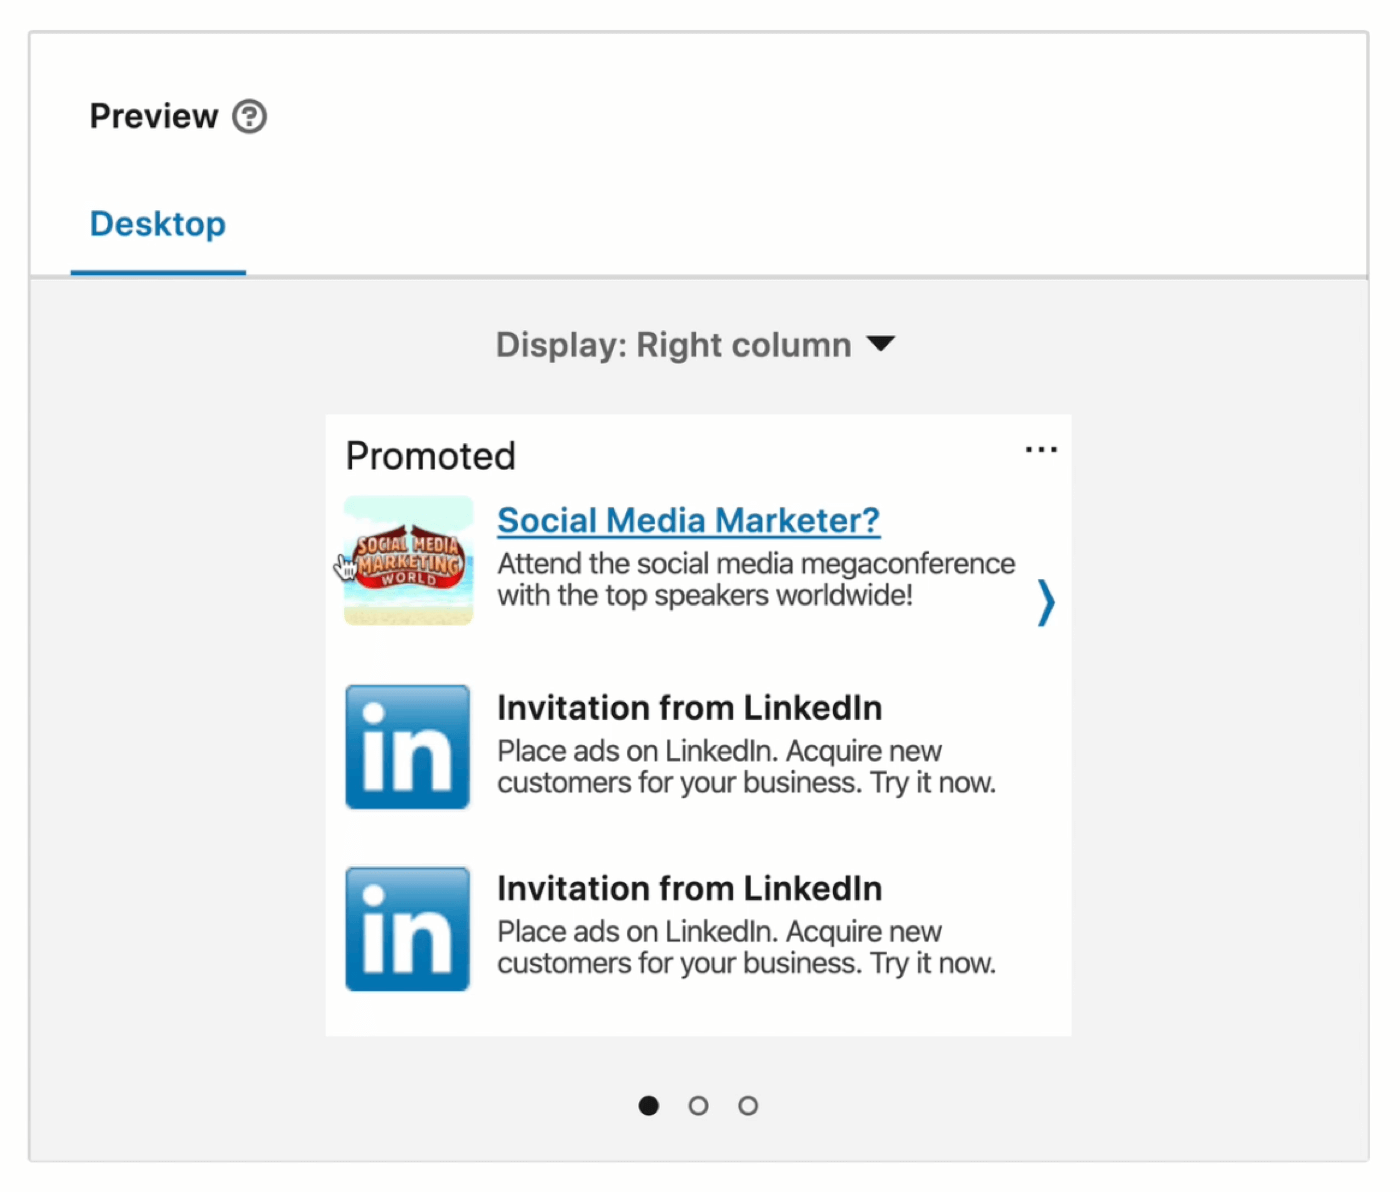Image resolution: width=1400 pixels, height=1192 pixels.
Task: Open the Social Media Marketer? headline link
Action: click(688, 520)
